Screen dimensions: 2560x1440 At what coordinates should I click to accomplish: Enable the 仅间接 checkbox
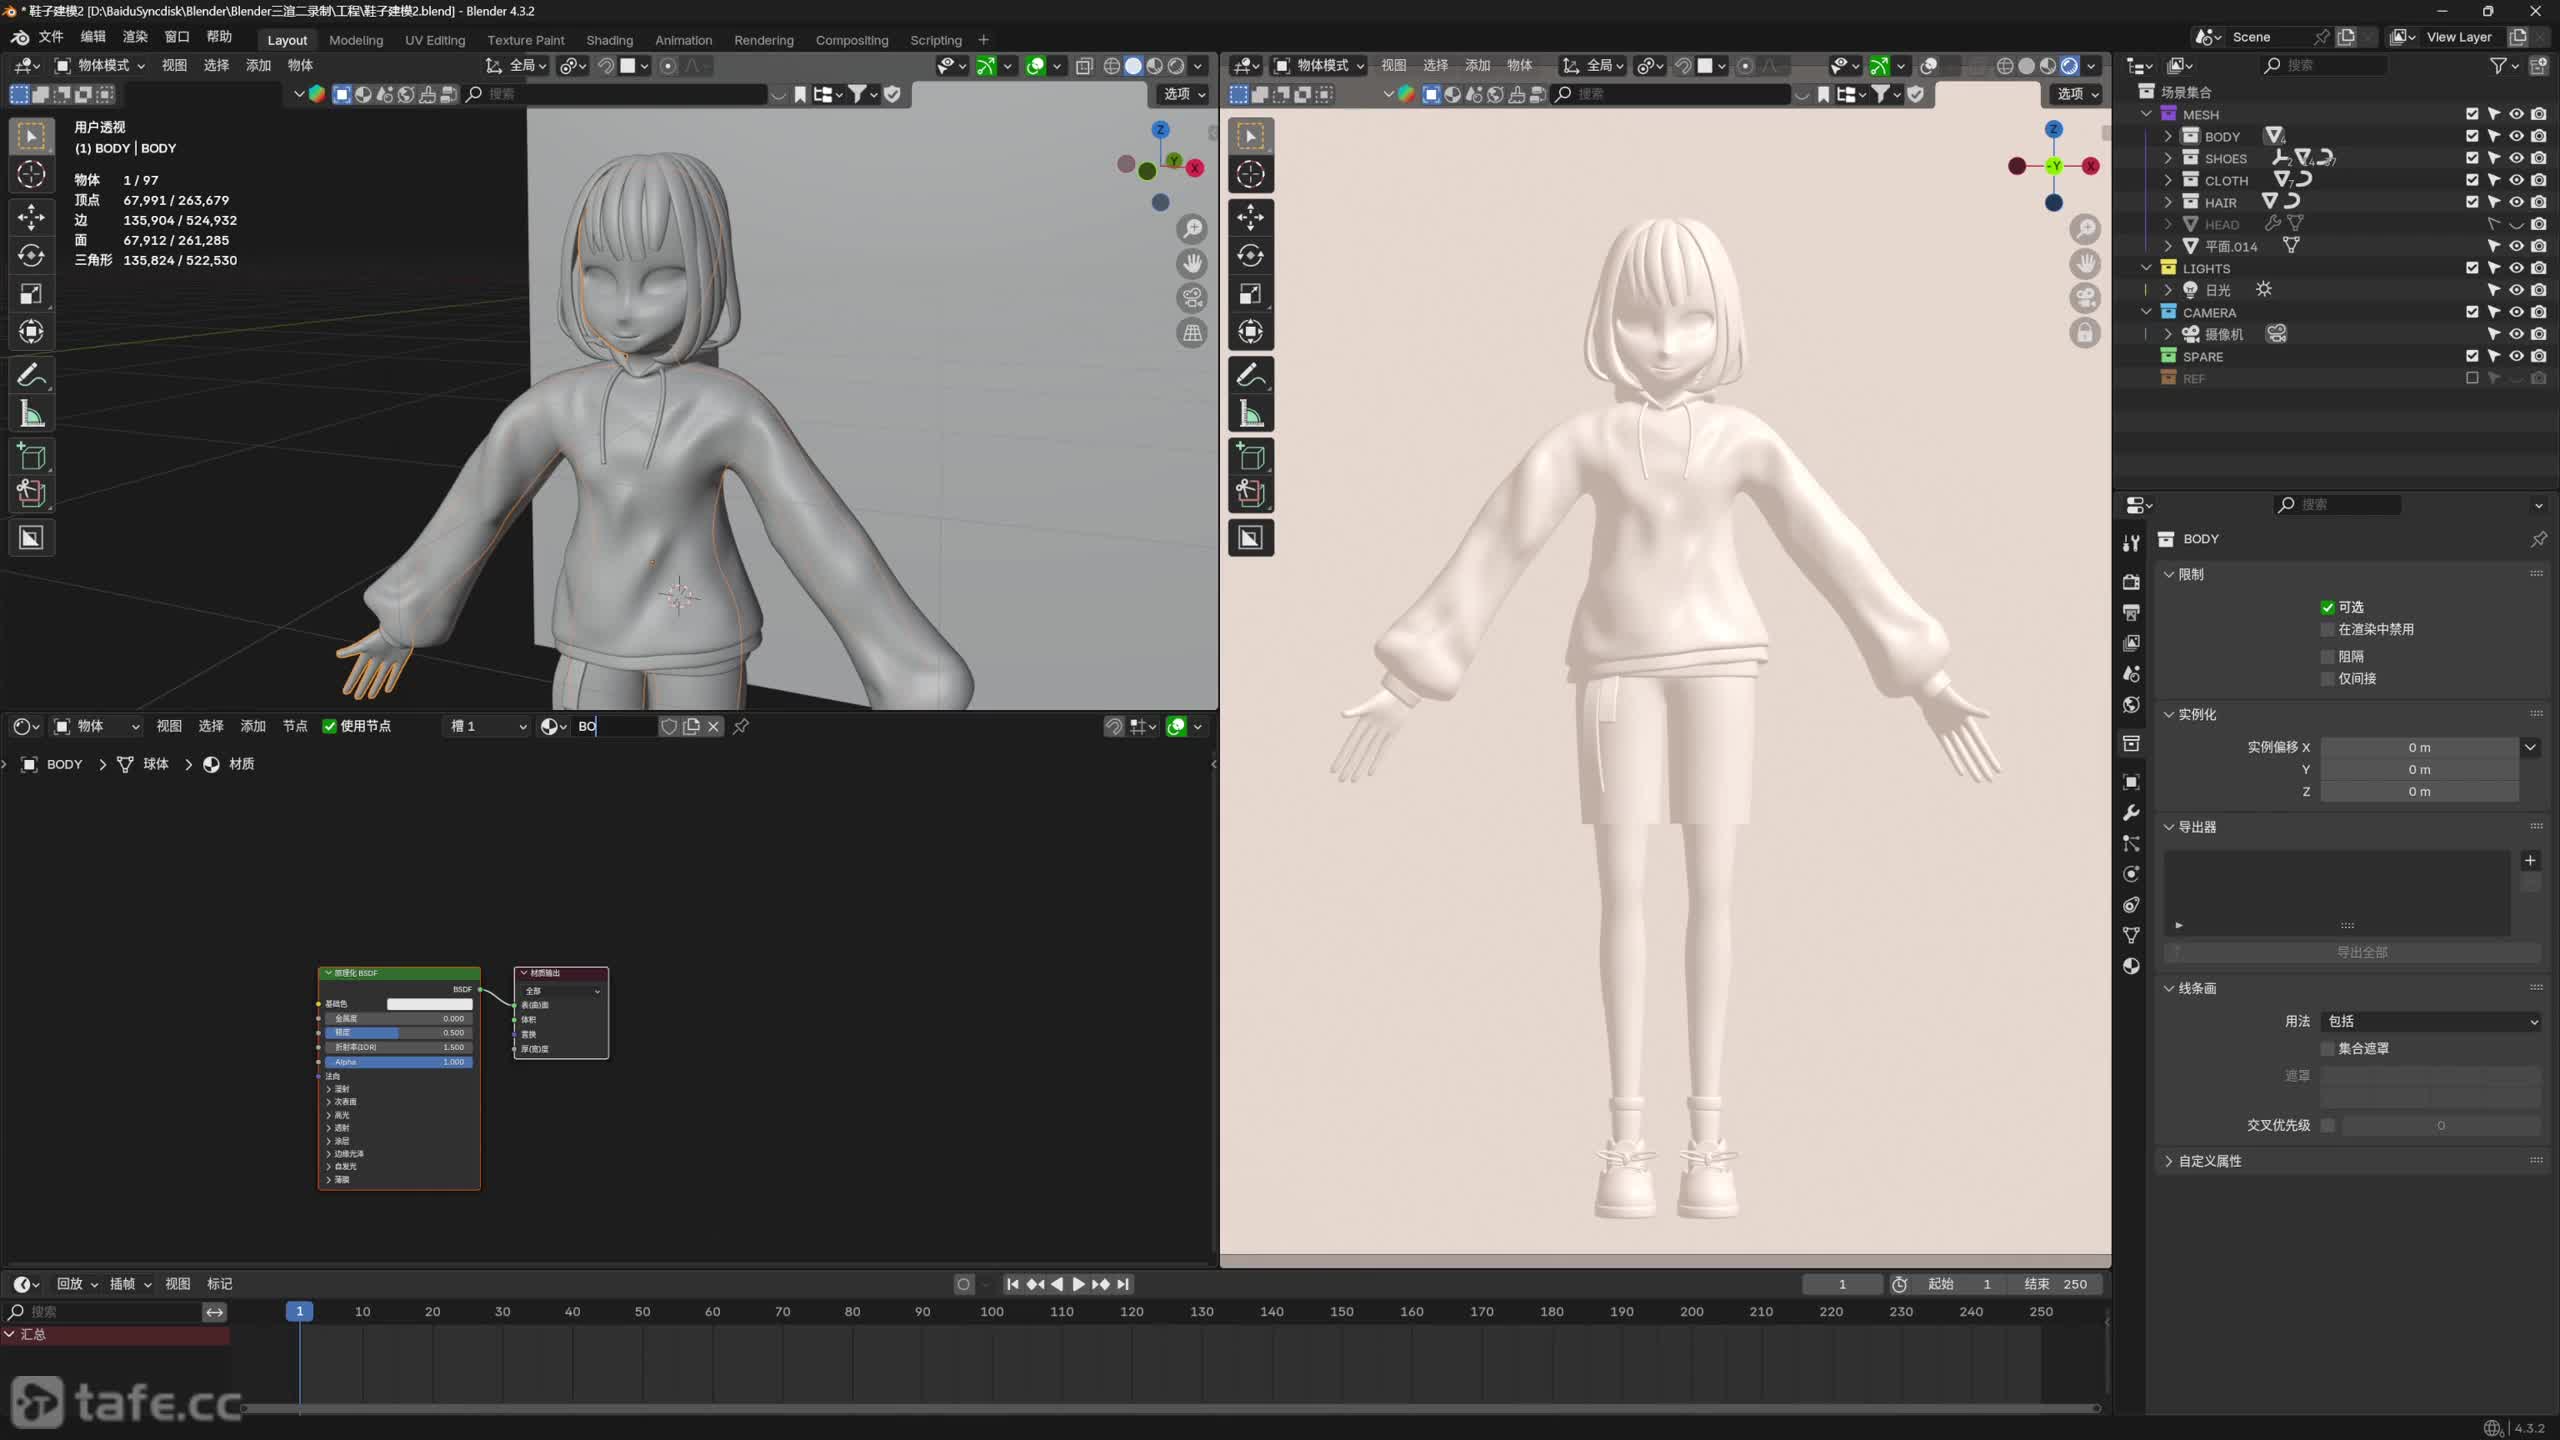(x=2327, y=679)
